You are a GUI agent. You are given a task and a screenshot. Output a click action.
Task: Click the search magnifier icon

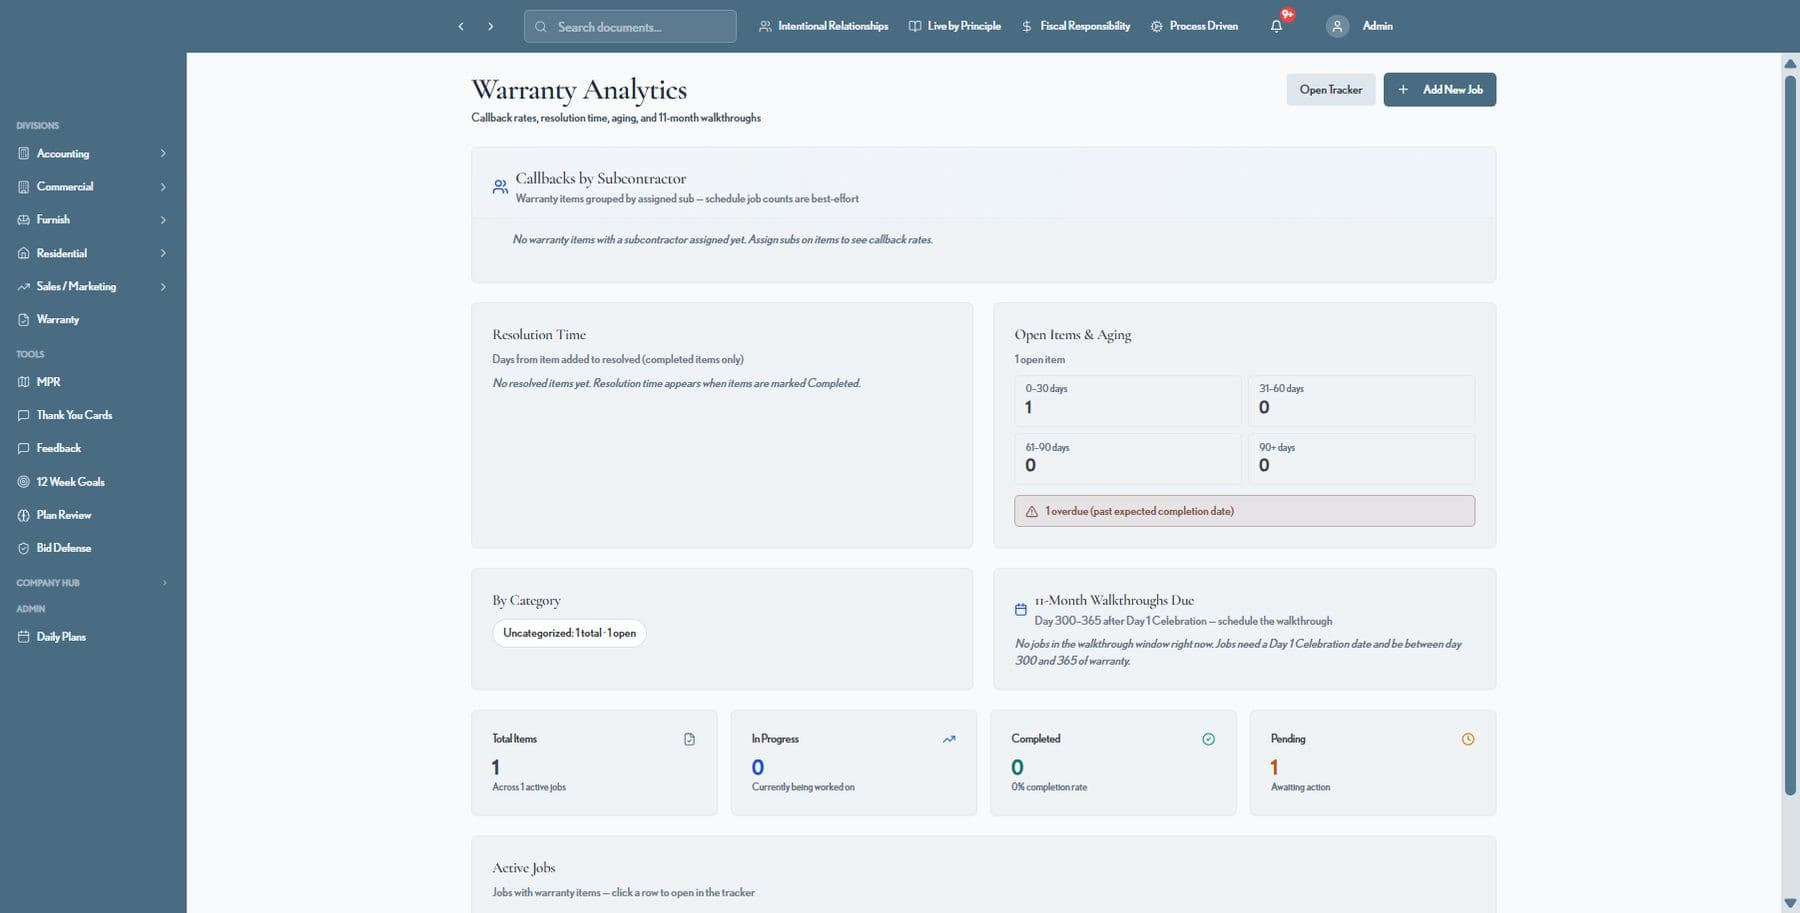(541, 27)
